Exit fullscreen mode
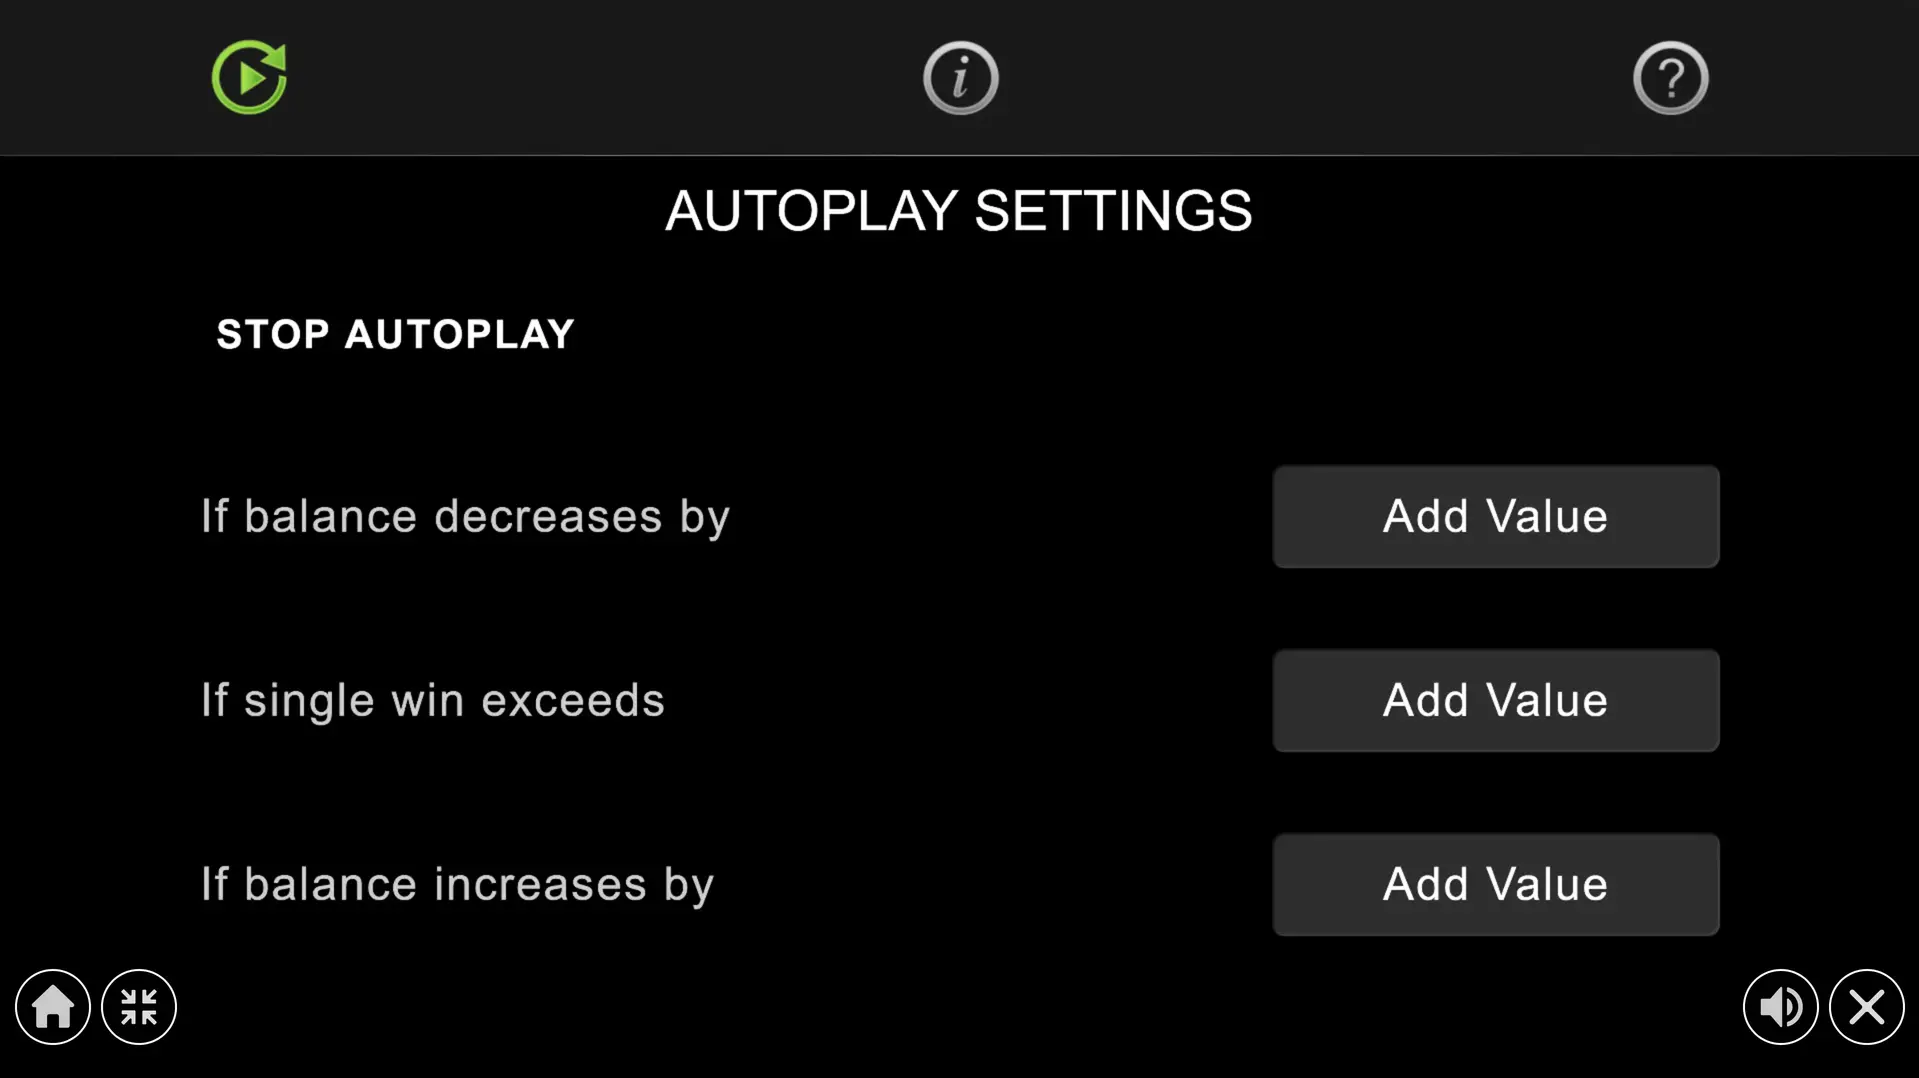The height and width of the screenshot is (1078, 1919). pos(139,1006)
